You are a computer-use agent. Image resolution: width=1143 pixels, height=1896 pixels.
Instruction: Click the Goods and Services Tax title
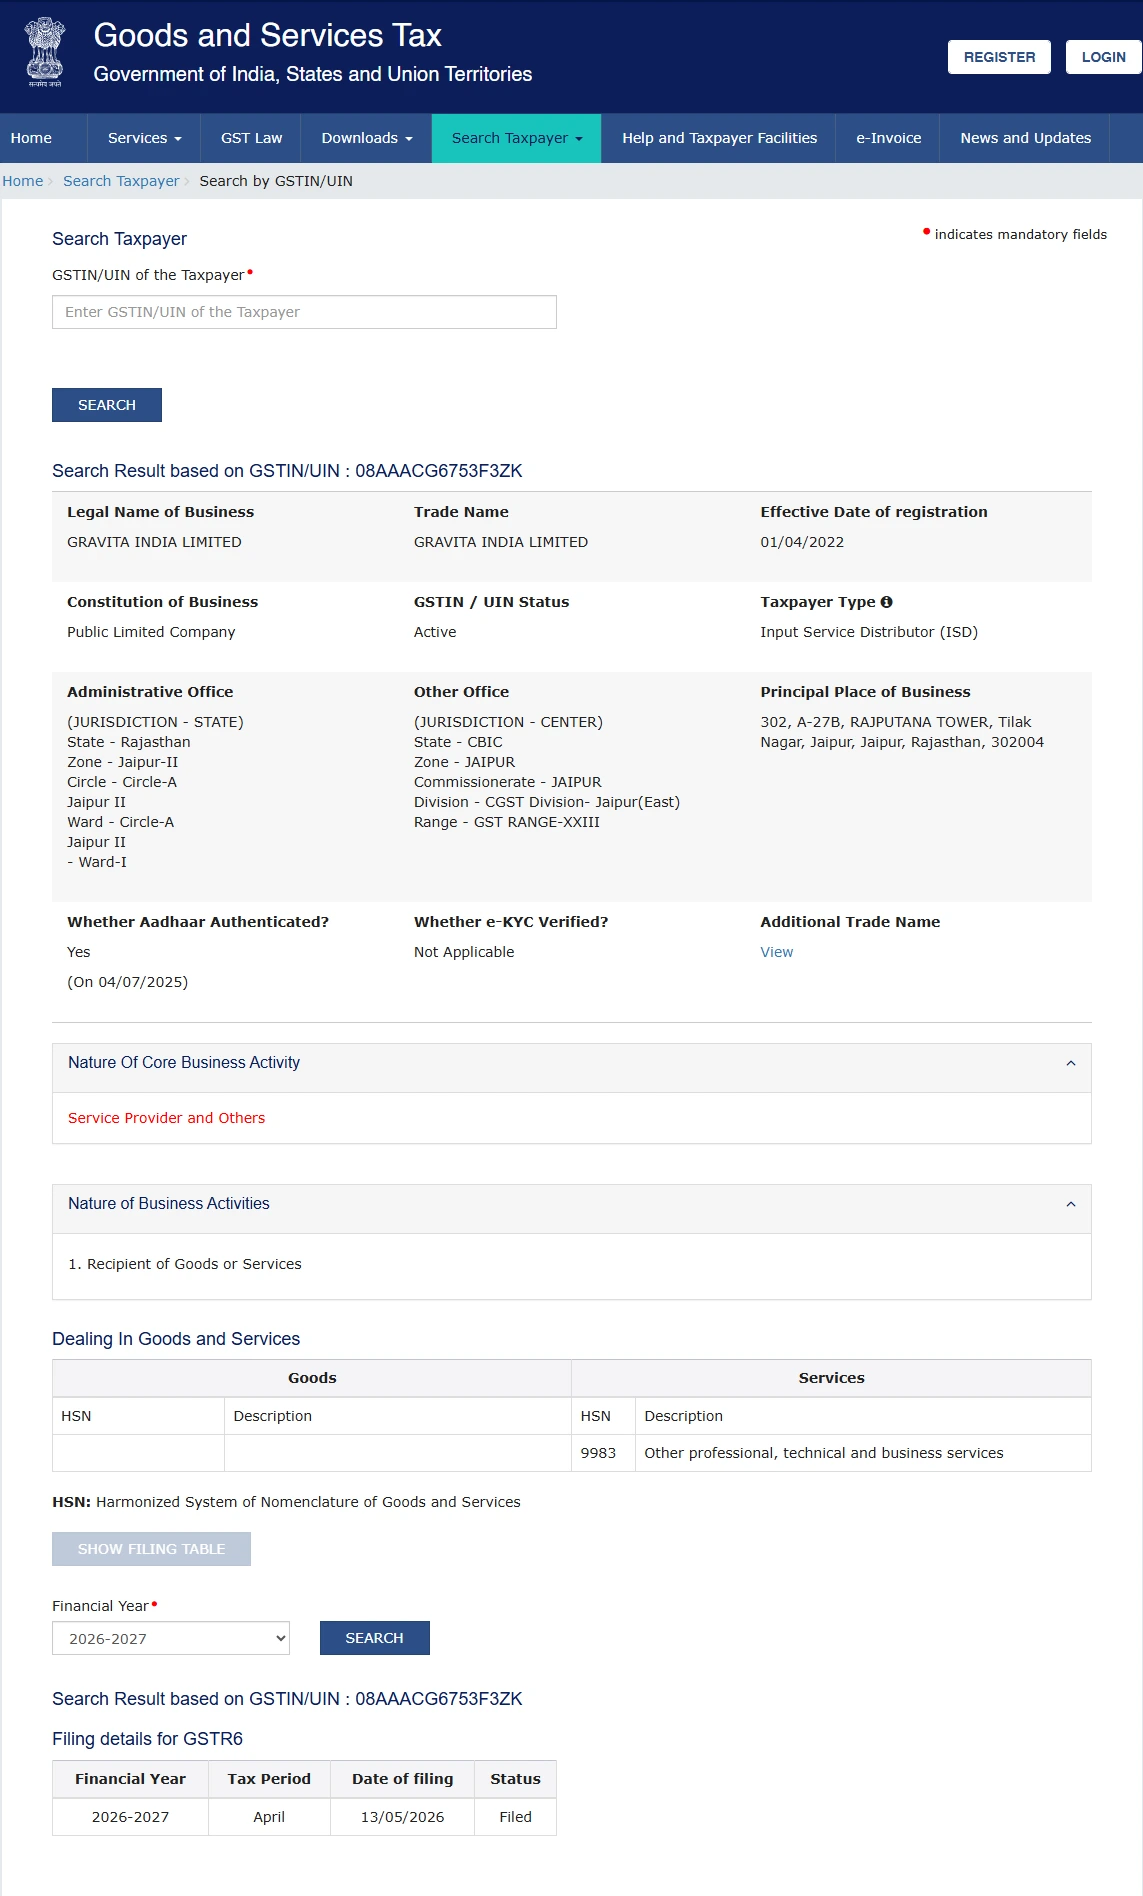click(x=267, y=35)
